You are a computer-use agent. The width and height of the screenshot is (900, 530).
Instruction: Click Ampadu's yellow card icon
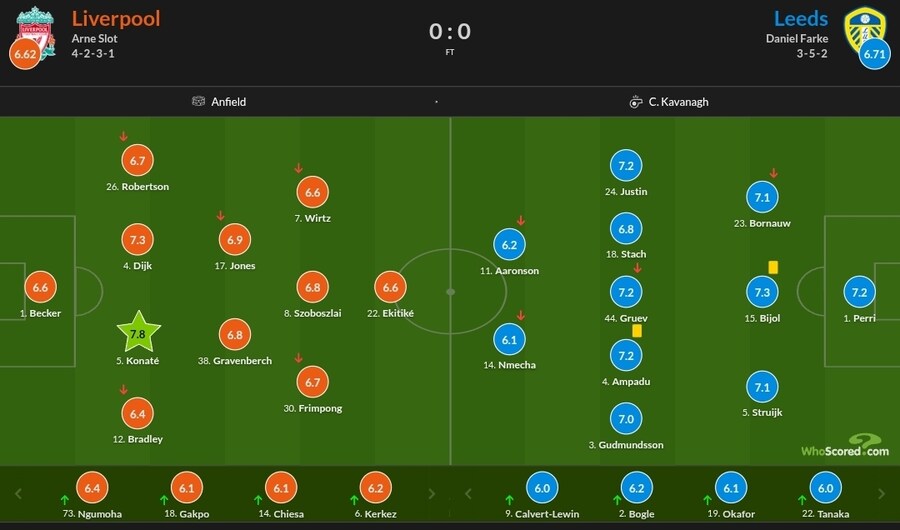[x=636, y=330]
